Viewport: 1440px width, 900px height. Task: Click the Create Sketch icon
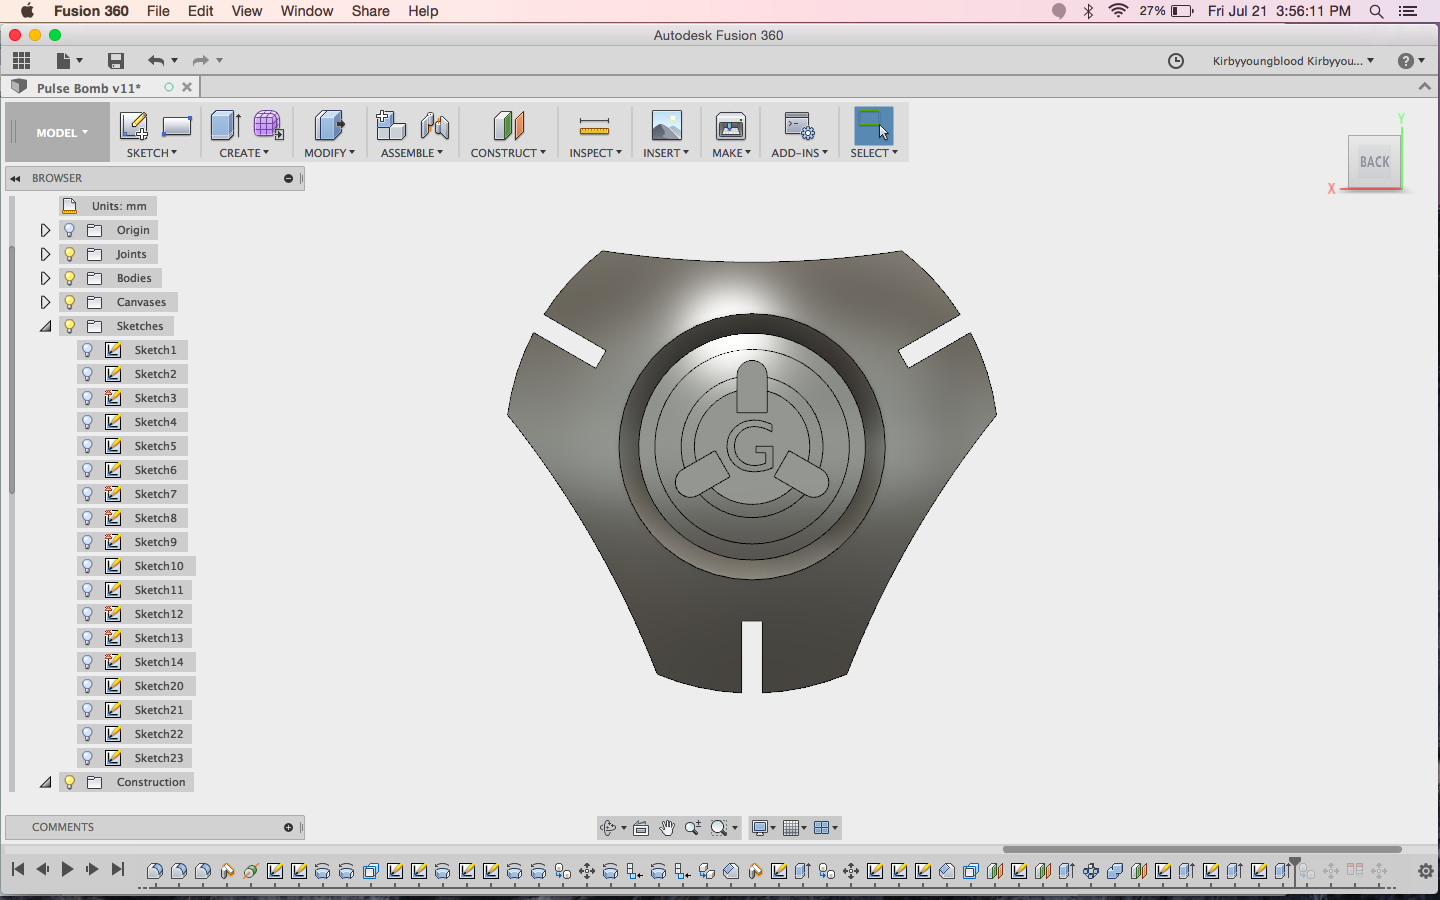coord(134,126)
